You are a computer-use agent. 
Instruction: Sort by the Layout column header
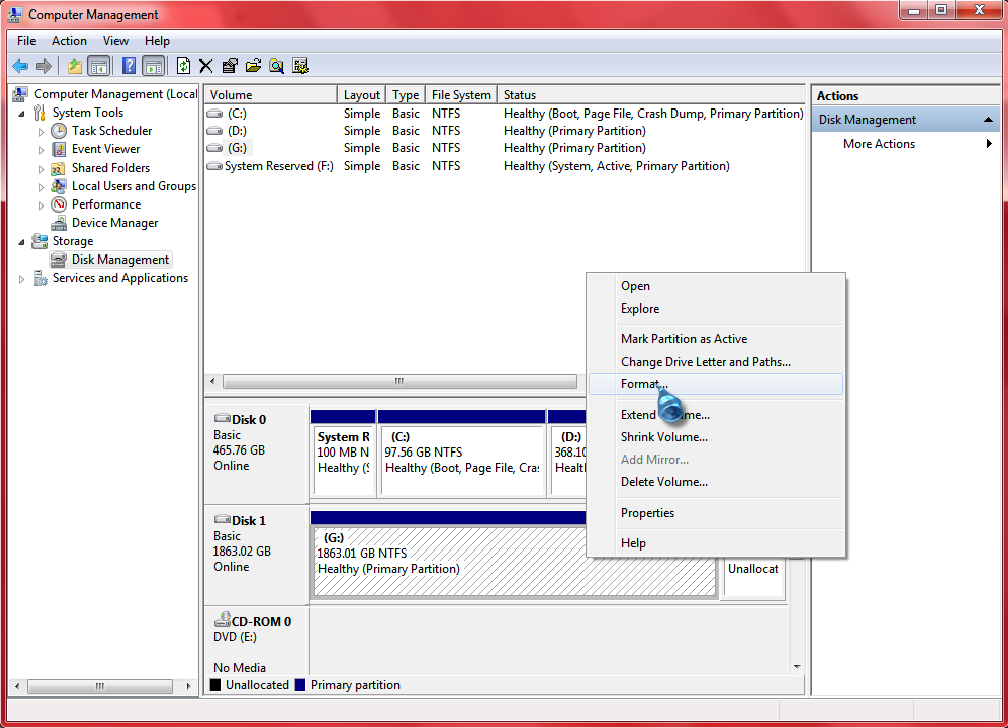(x=362, y=95)
